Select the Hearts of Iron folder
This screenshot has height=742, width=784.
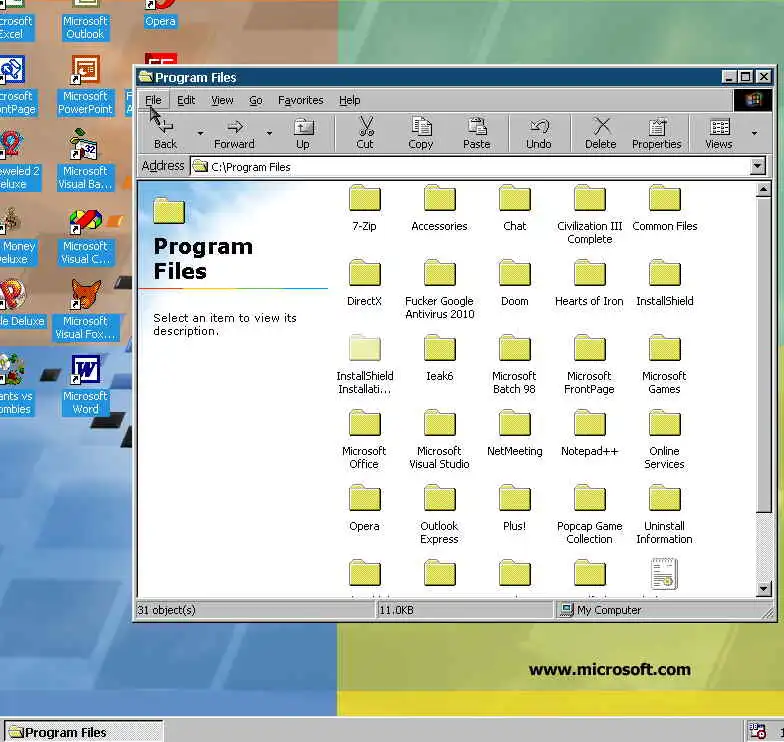coord(590,283)
